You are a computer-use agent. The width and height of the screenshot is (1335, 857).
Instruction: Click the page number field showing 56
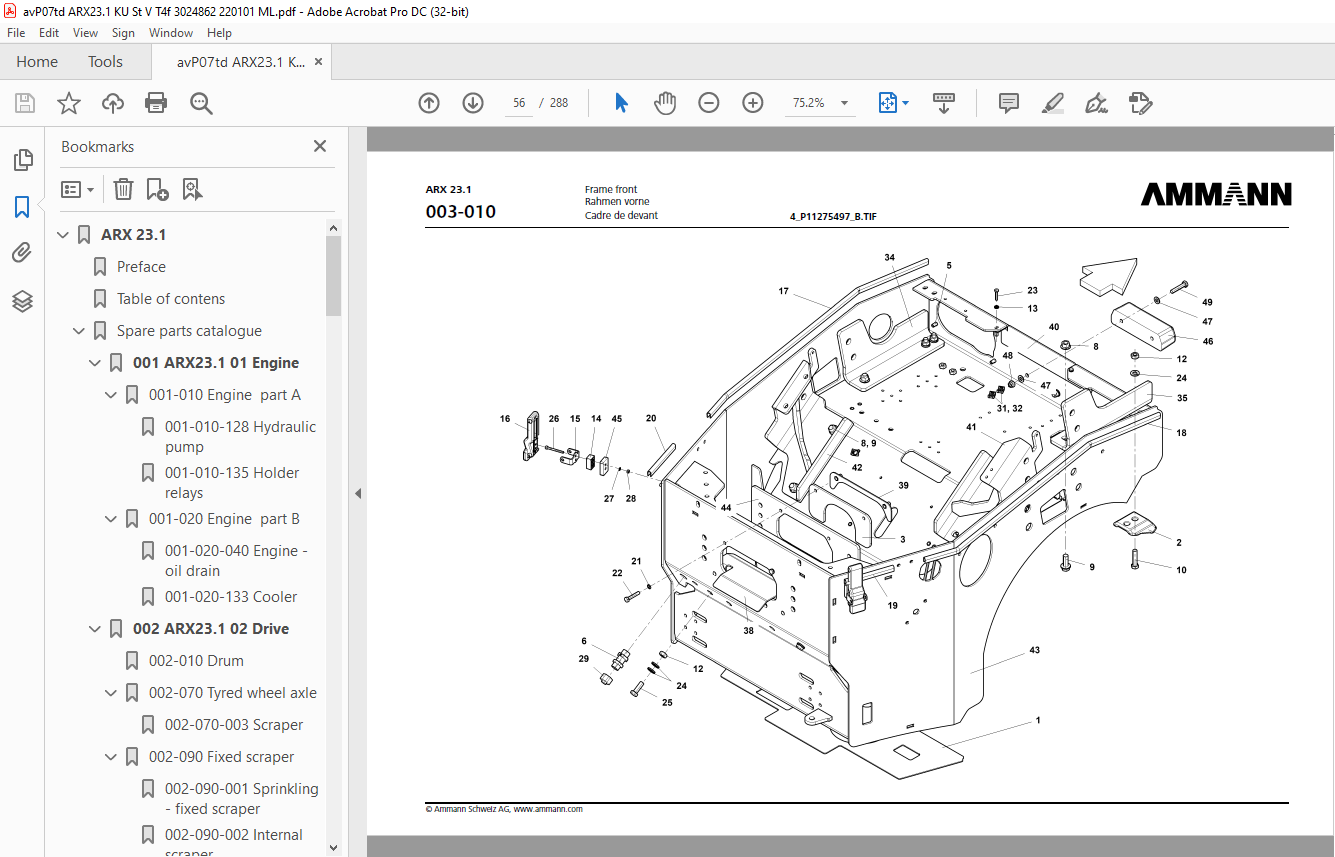519,103
